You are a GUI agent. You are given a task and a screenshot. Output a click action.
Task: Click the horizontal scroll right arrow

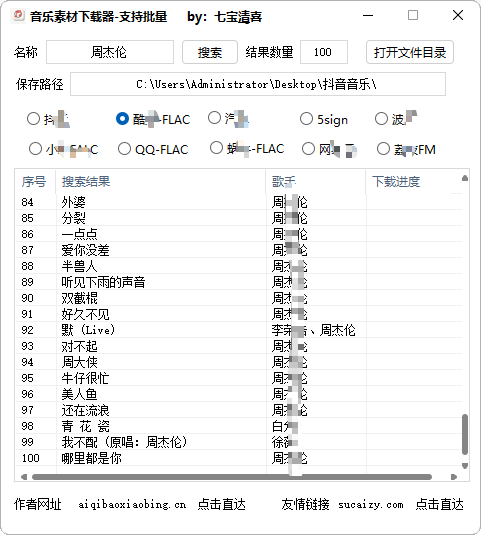coord(454,477)
